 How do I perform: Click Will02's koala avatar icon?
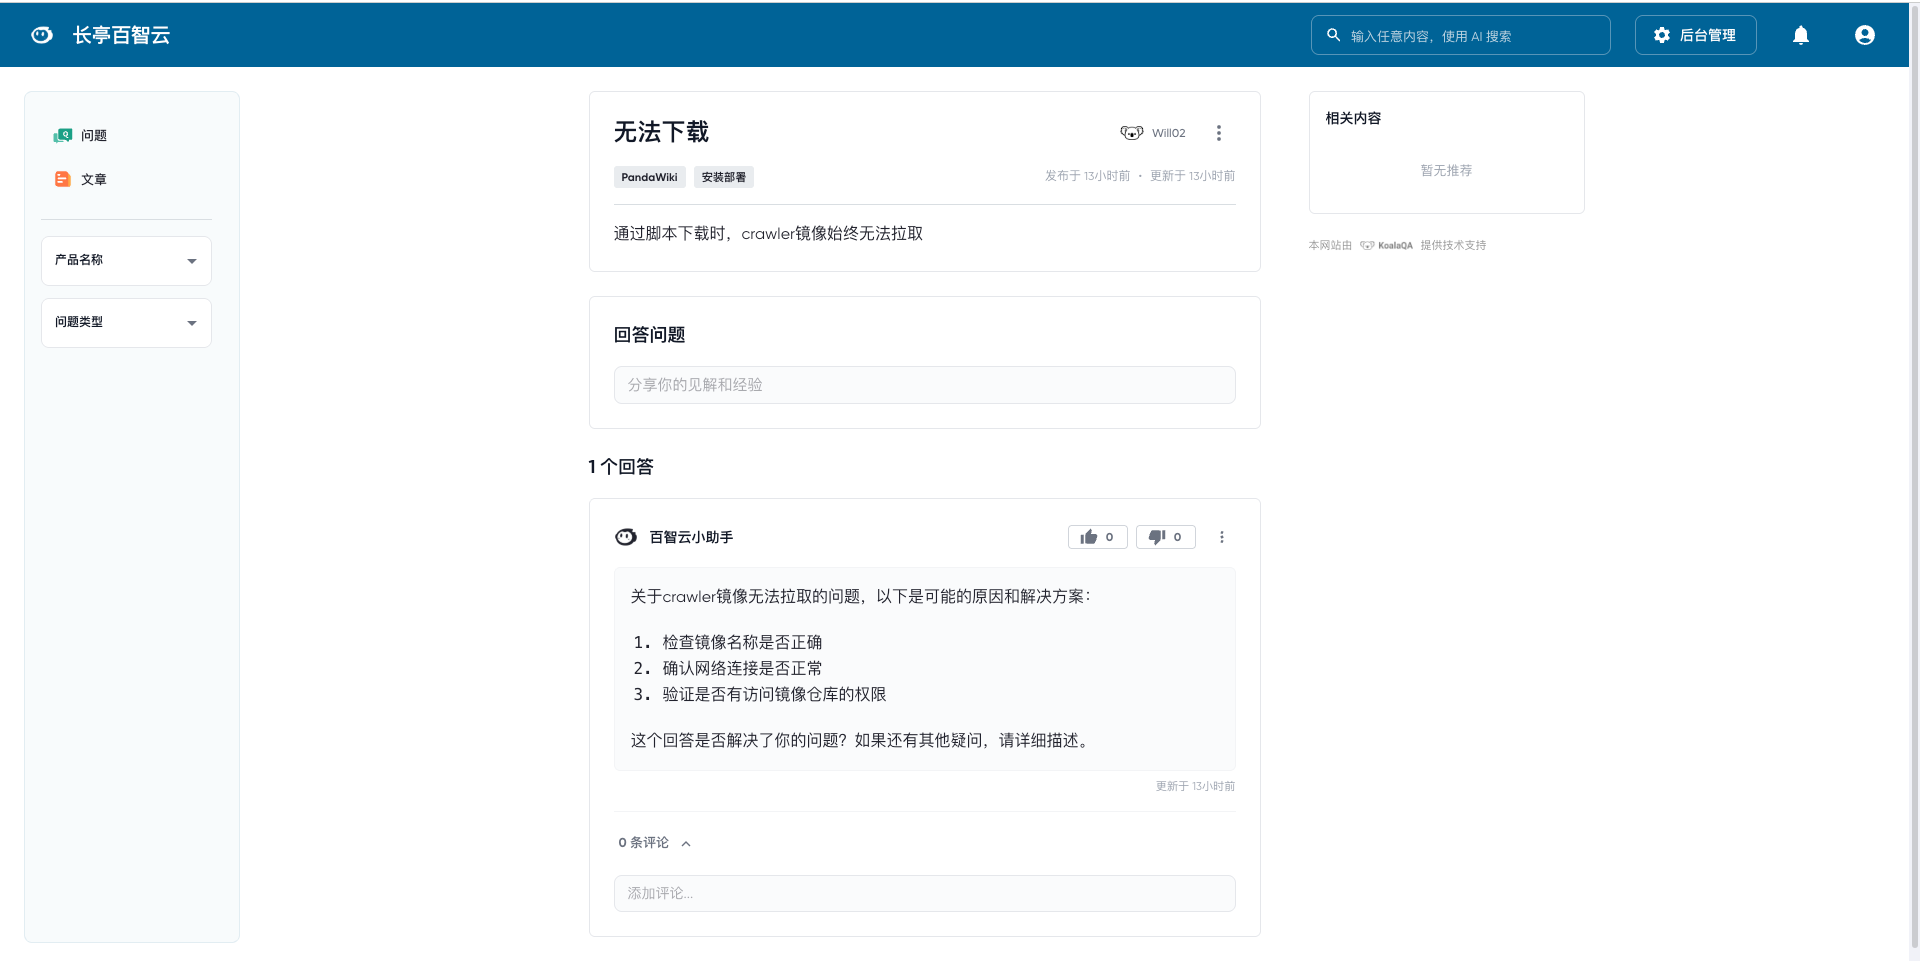(1131, 132)
